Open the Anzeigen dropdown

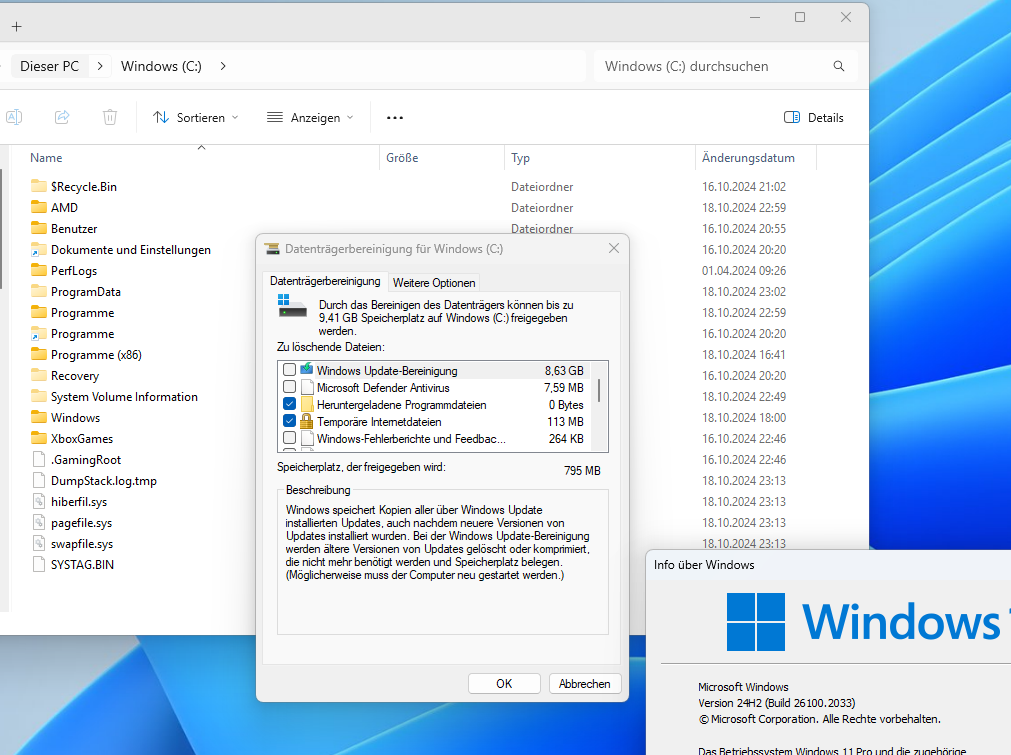[x=310, y=117]
